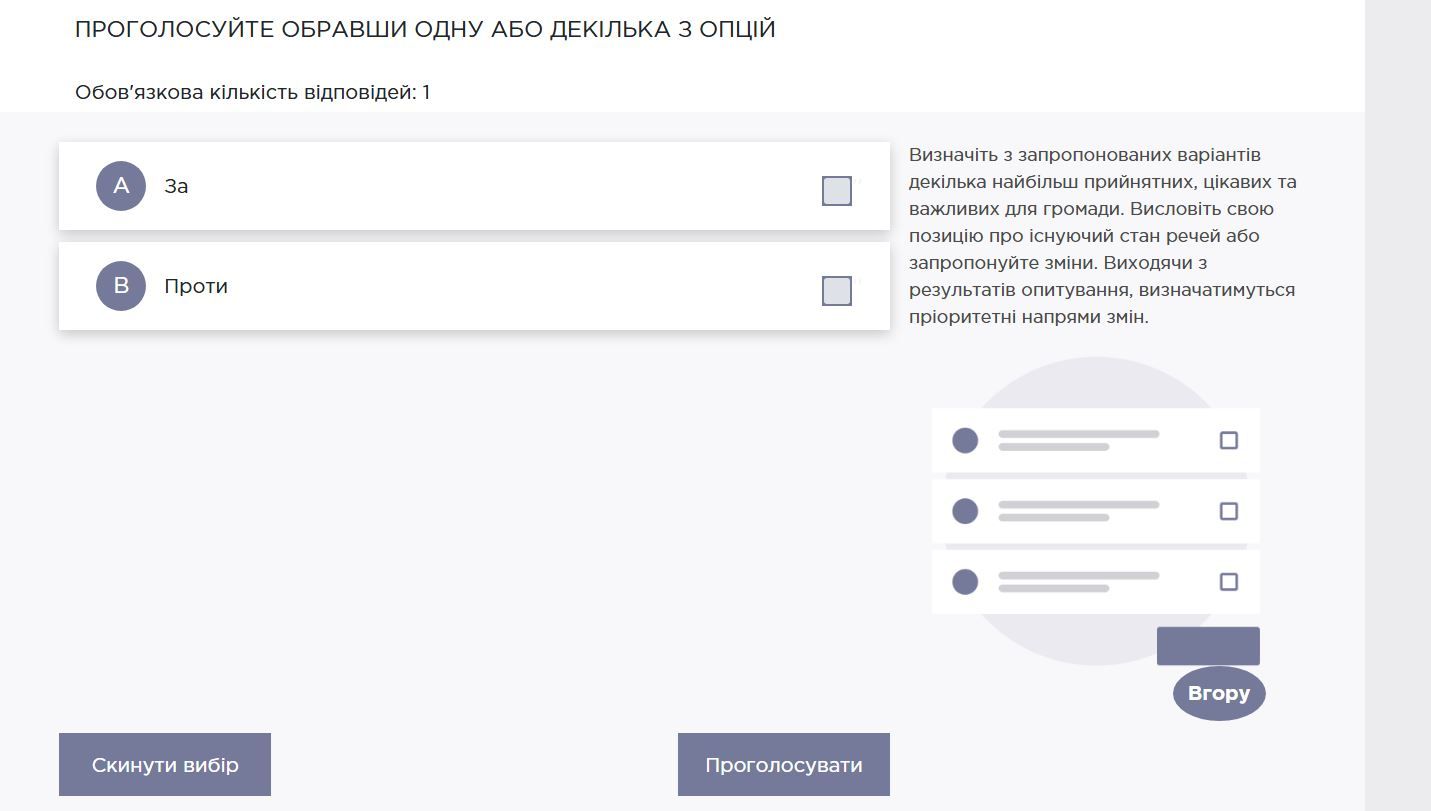Click the circular "B" badge icon
Screen dimensions: 1431x811
pos(120,286)
